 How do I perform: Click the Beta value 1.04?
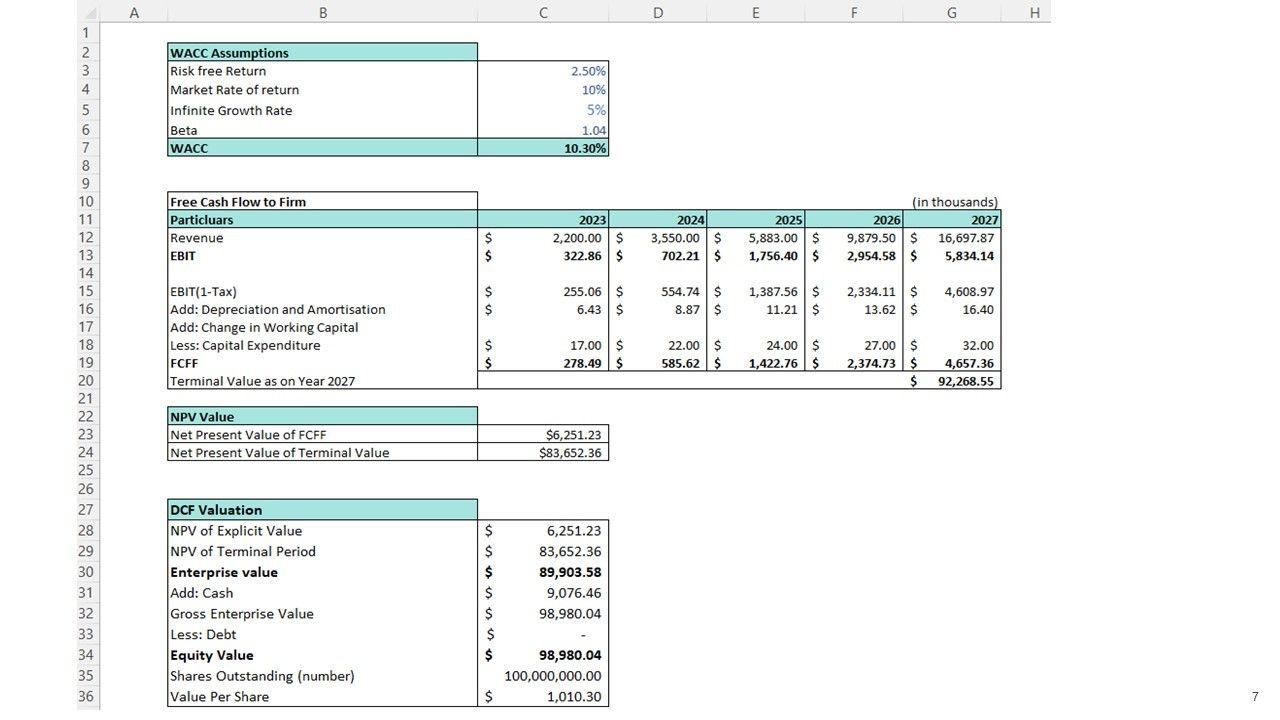click(543, 130)
